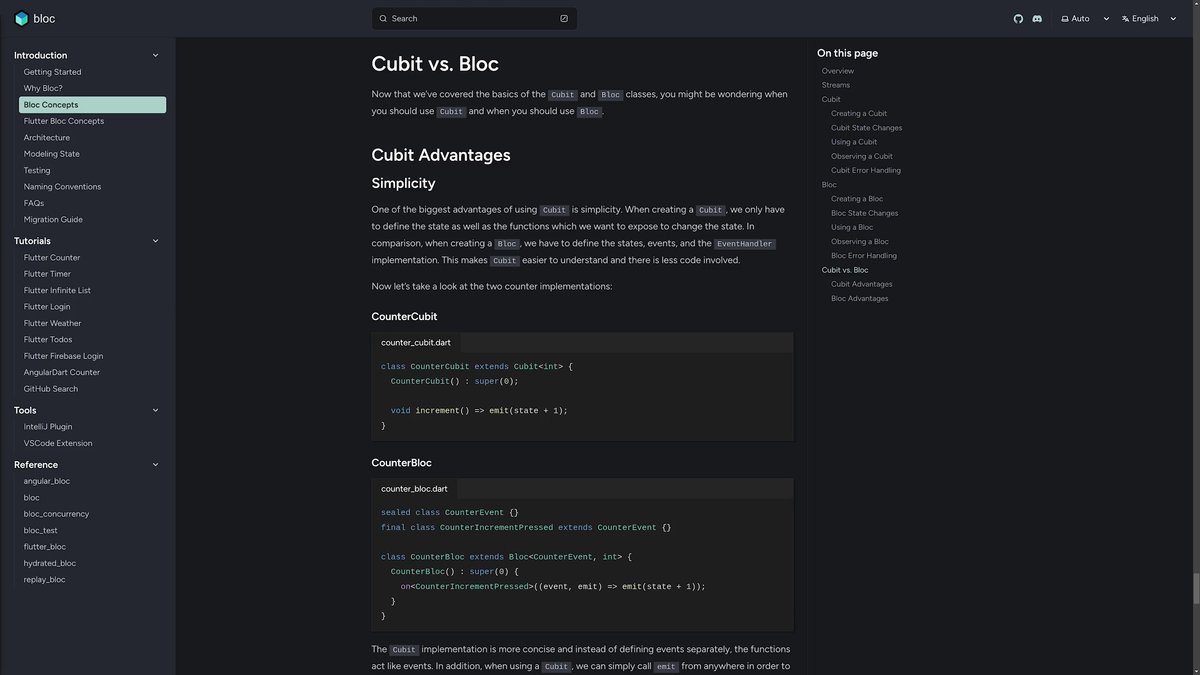The width and height of the screenshot is (1200, 675).
Task: Open the Discord server icon
Action: click(1037, 19)
